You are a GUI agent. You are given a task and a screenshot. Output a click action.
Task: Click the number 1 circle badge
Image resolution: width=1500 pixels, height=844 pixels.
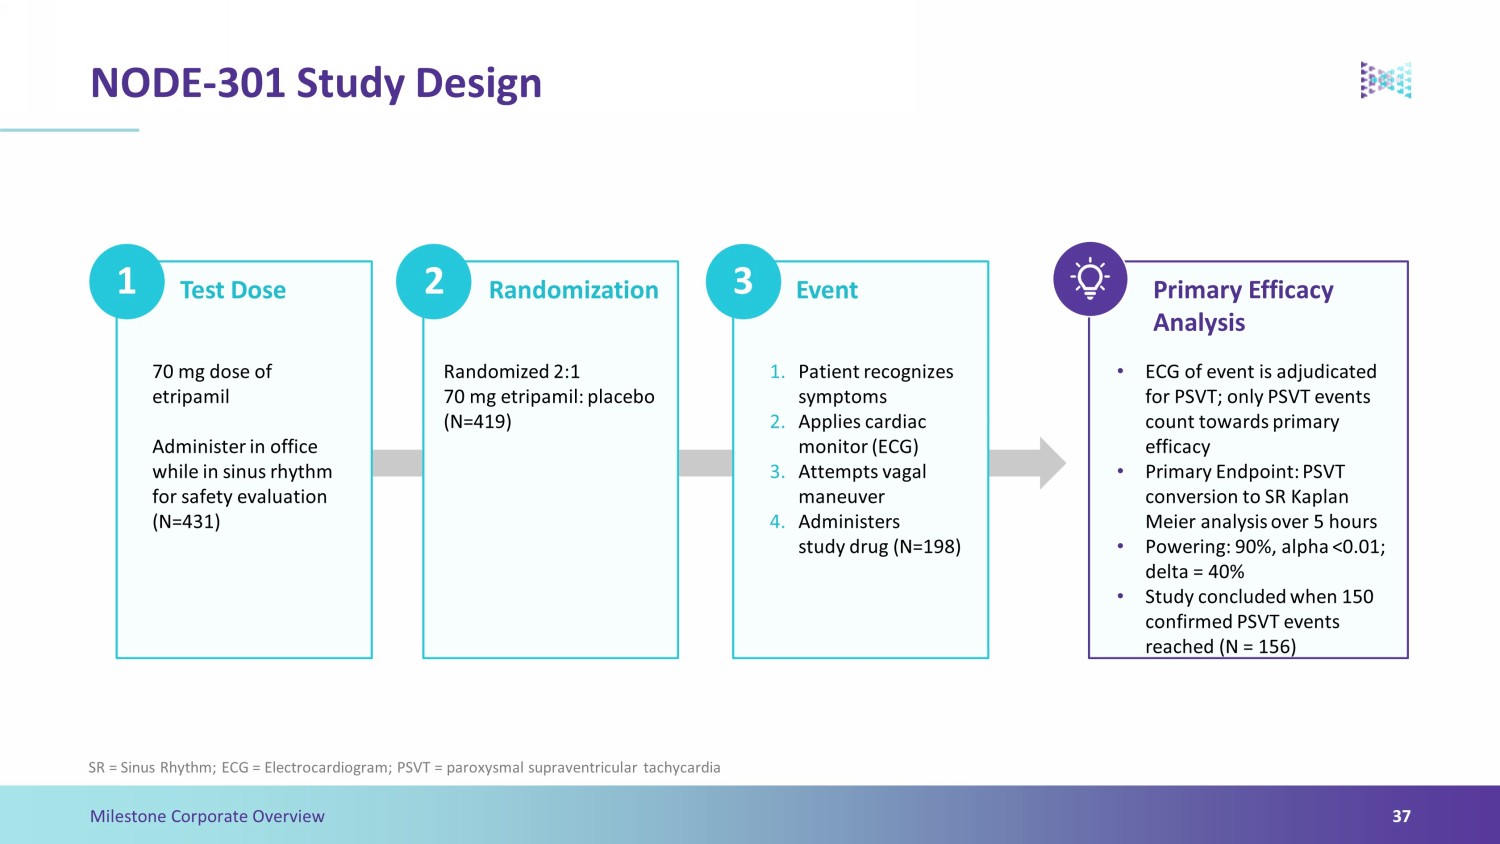click(x=127, y=281)
